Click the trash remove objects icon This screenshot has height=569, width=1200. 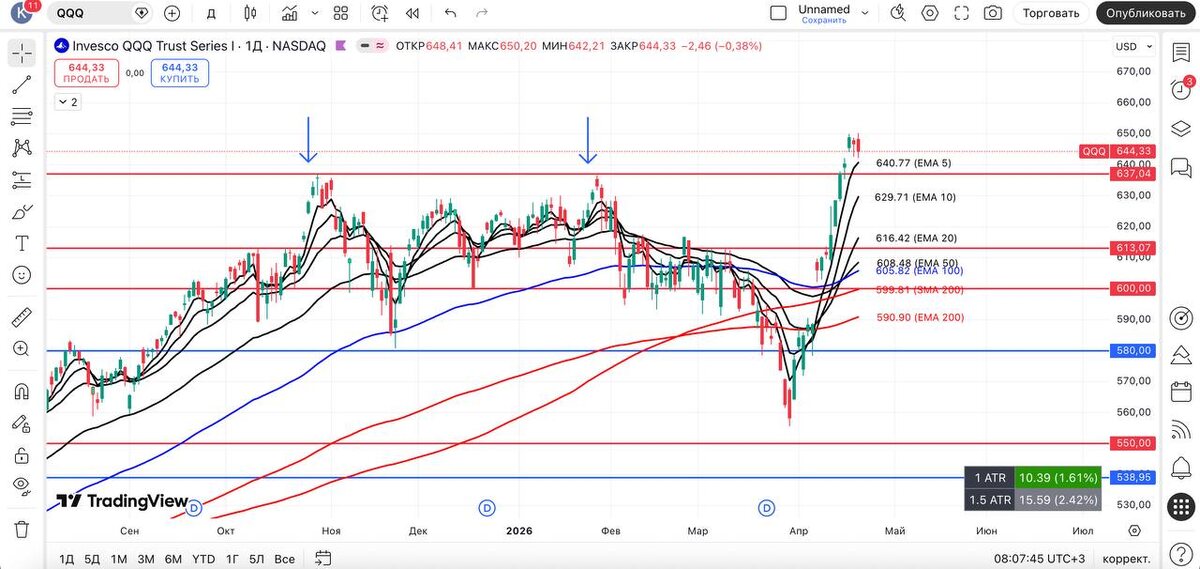pyautogui.click(x=21, y=529)
